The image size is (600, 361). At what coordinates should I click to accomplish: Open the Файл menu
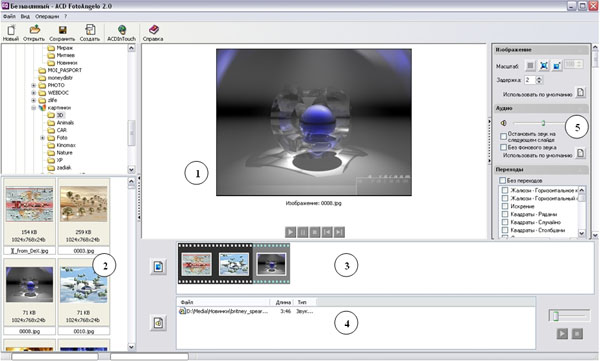(x=9, y=16)
